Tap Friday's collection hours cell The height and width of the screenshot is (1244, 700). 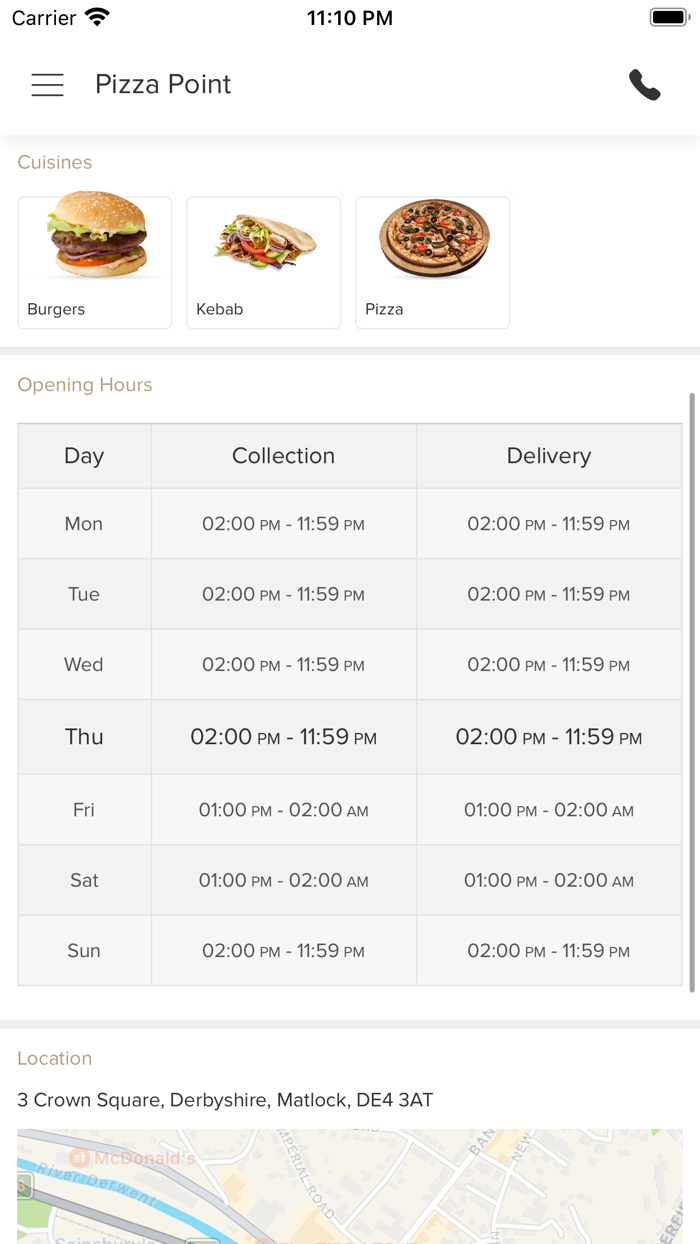tap(283, 810)
